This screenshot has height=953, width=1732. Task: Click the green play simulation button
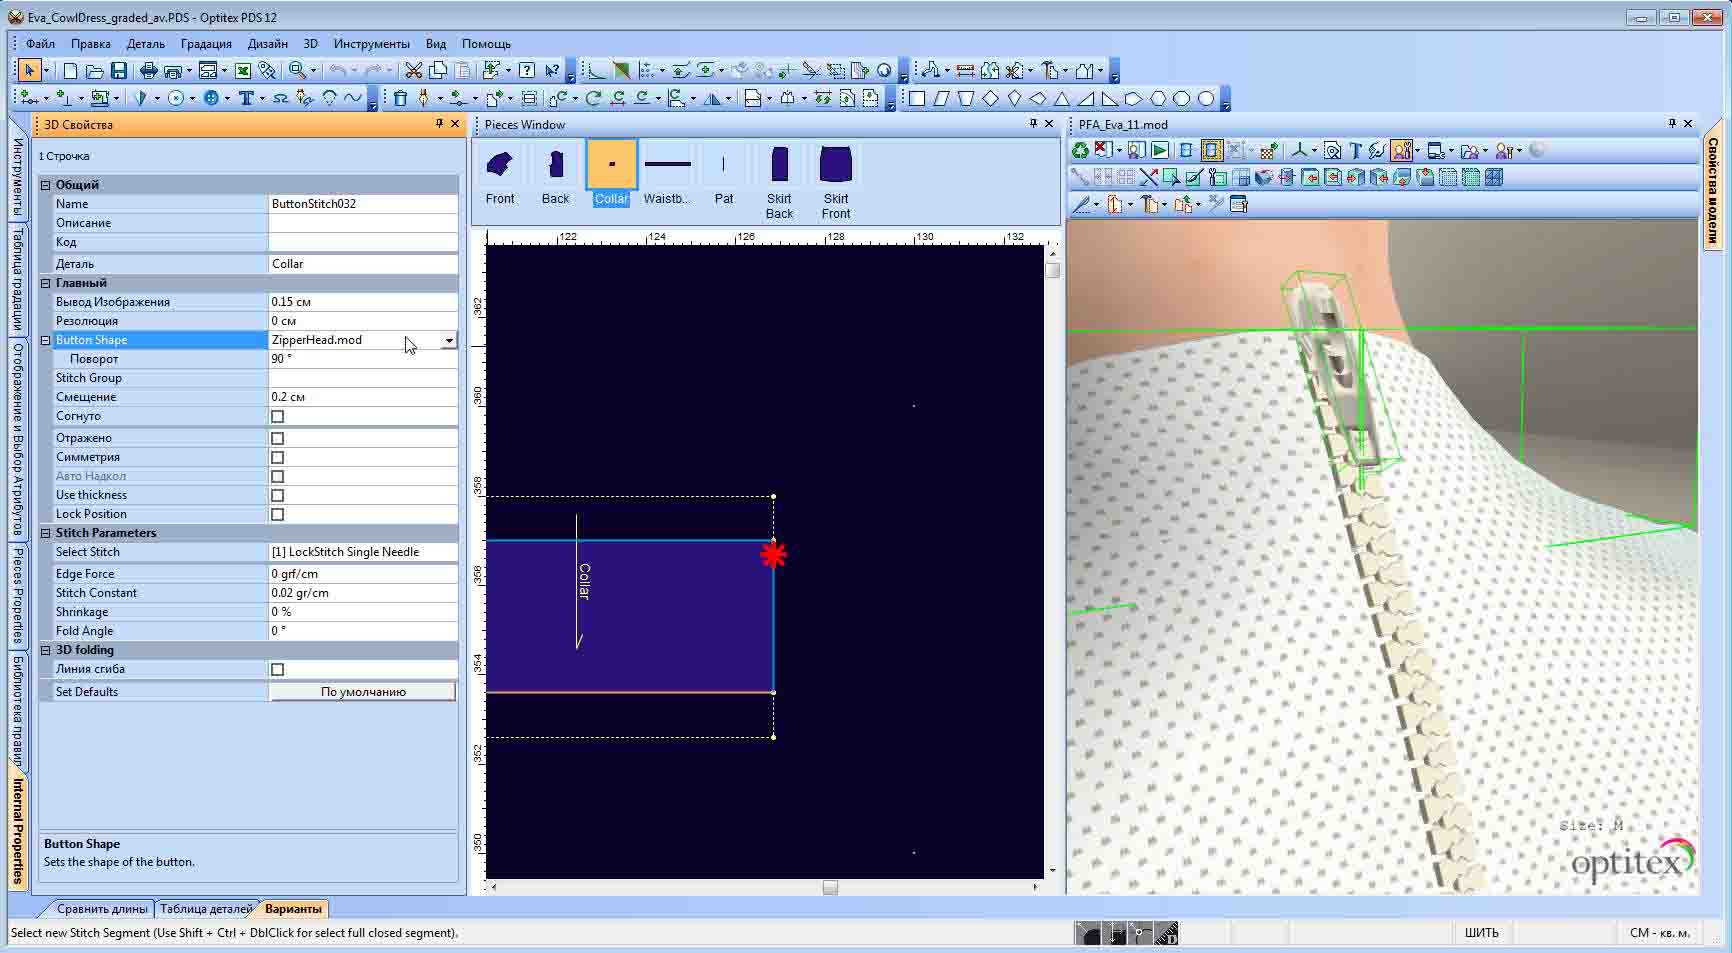click(x=1159, y=151)
